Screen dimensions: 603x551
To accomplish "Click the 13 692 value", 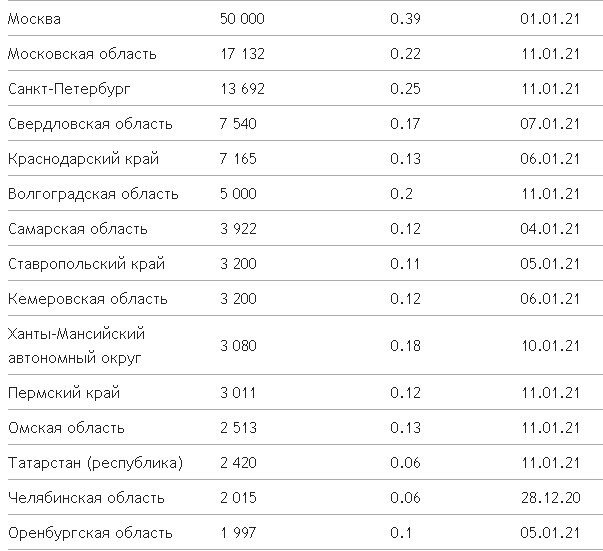I will [x=242, y=89].
